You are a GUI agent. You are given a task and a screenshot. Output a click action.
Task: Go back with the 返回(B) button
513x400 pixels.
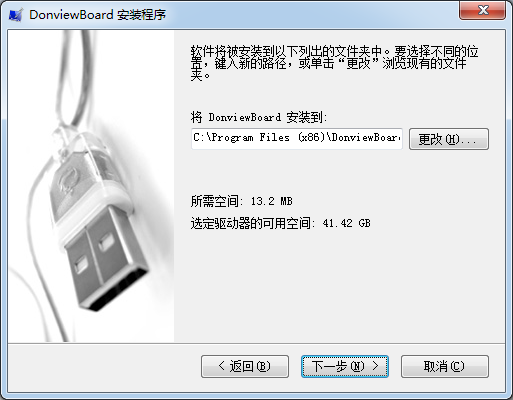[245, 366]
